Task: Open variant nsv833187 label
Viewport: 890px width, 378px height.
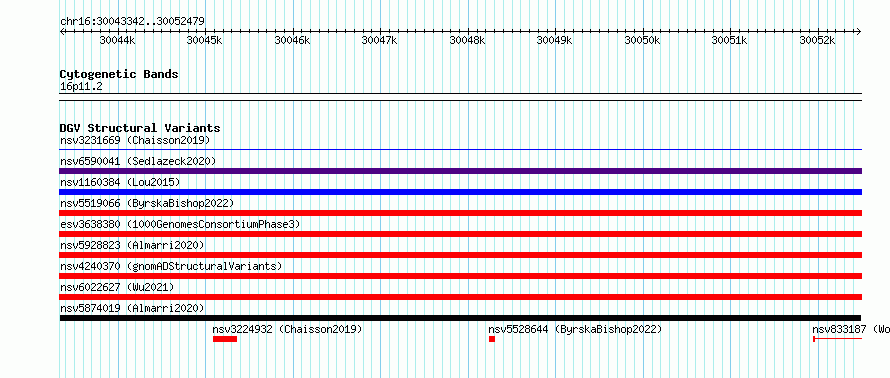Action: (851, 329)
